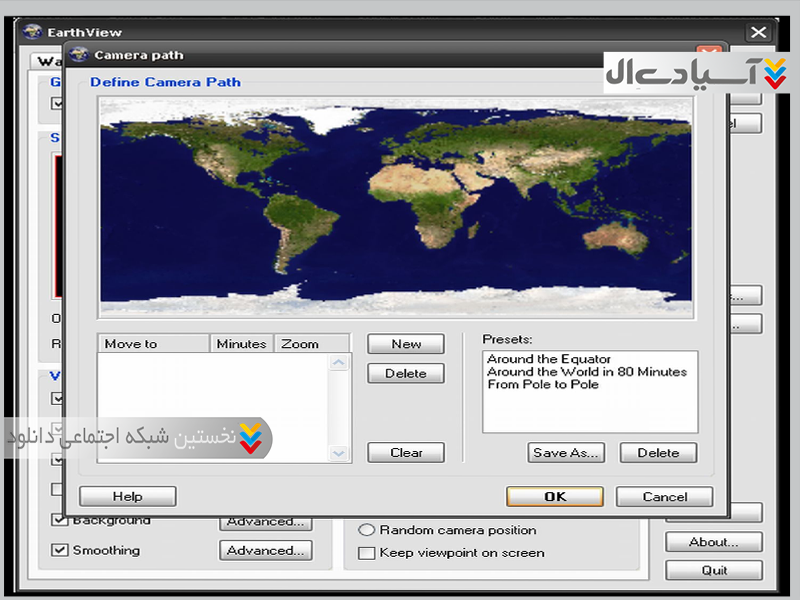Confirm the camera path with OK

click(555, 497)
